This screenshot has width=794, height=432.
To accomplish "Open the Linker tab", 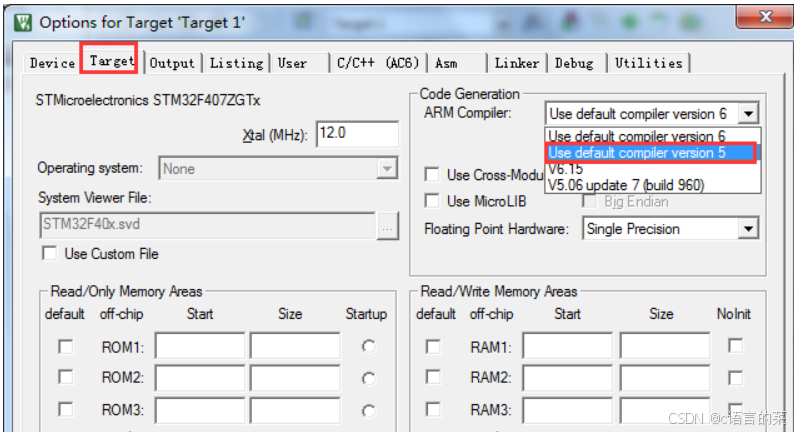I will pos(517,63).
